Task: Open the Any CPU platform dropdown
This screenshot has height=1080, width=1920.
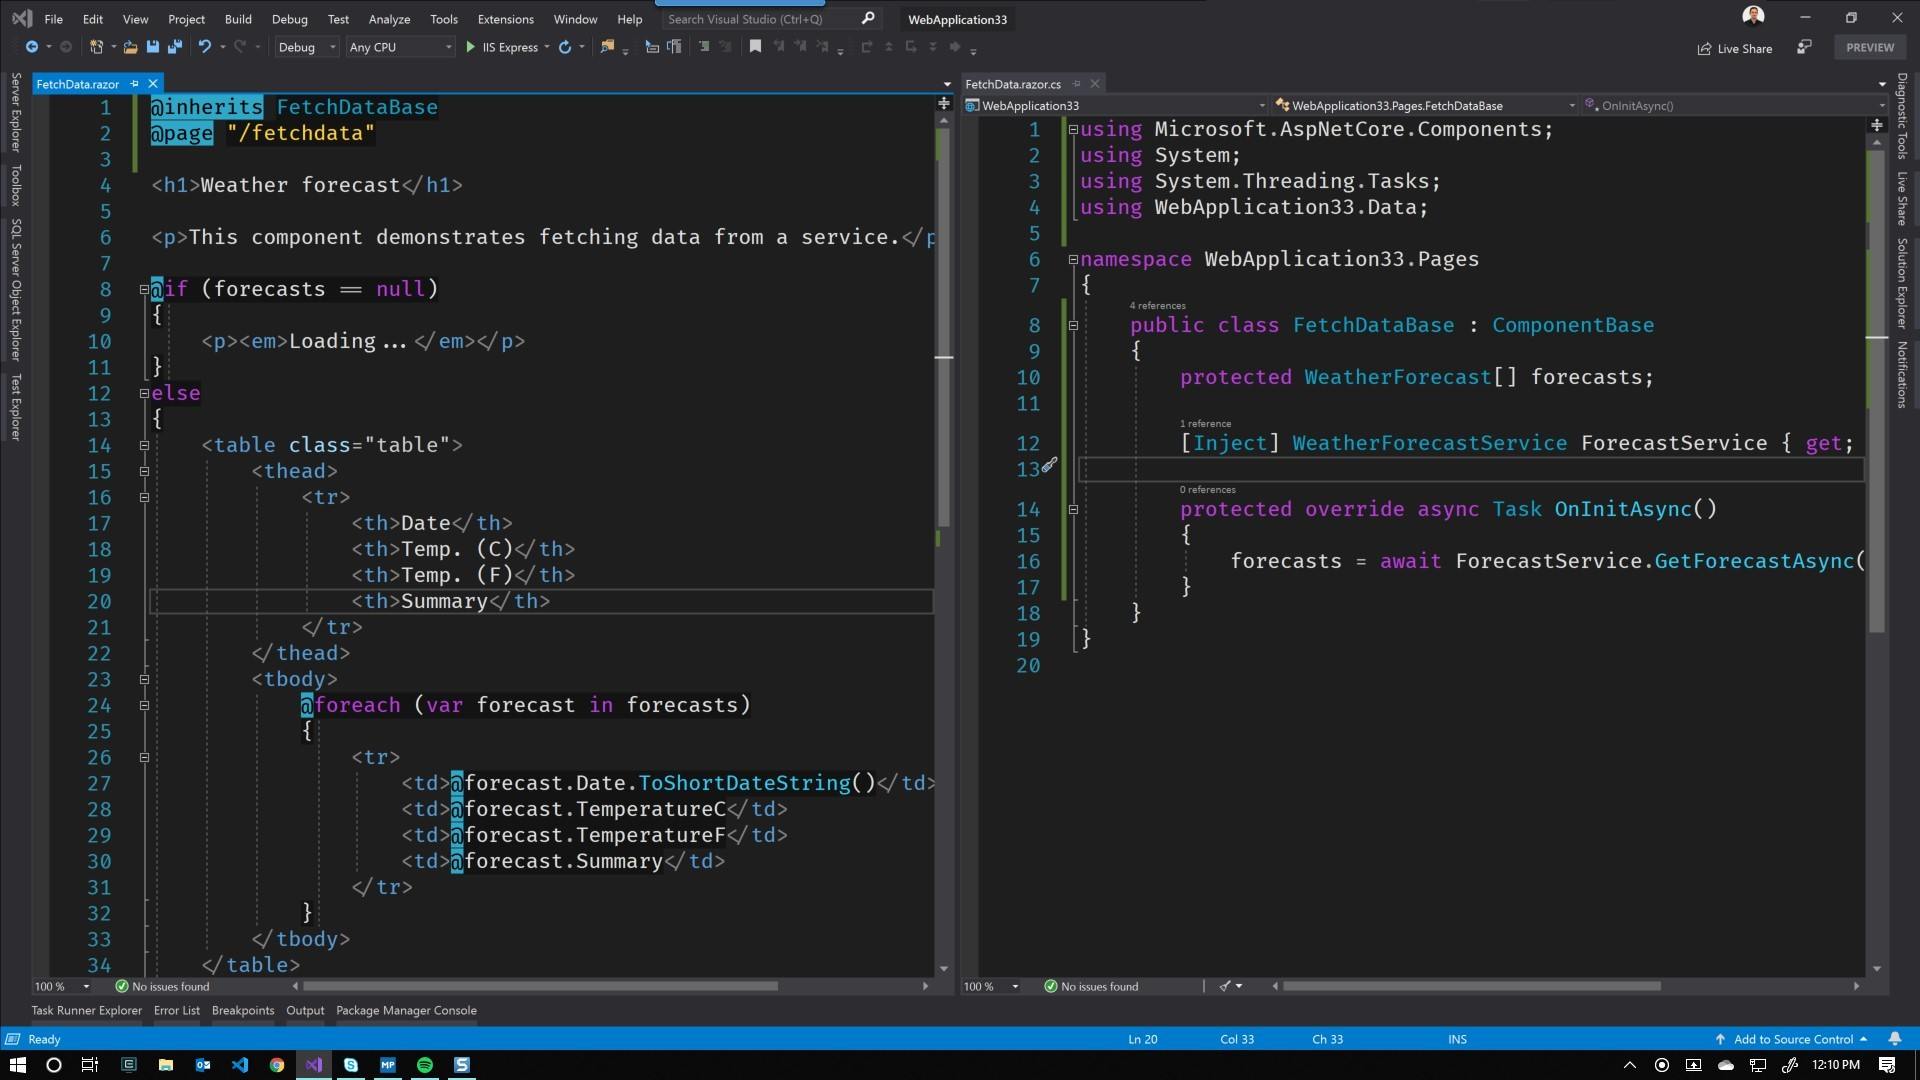Action: [399, 47]
